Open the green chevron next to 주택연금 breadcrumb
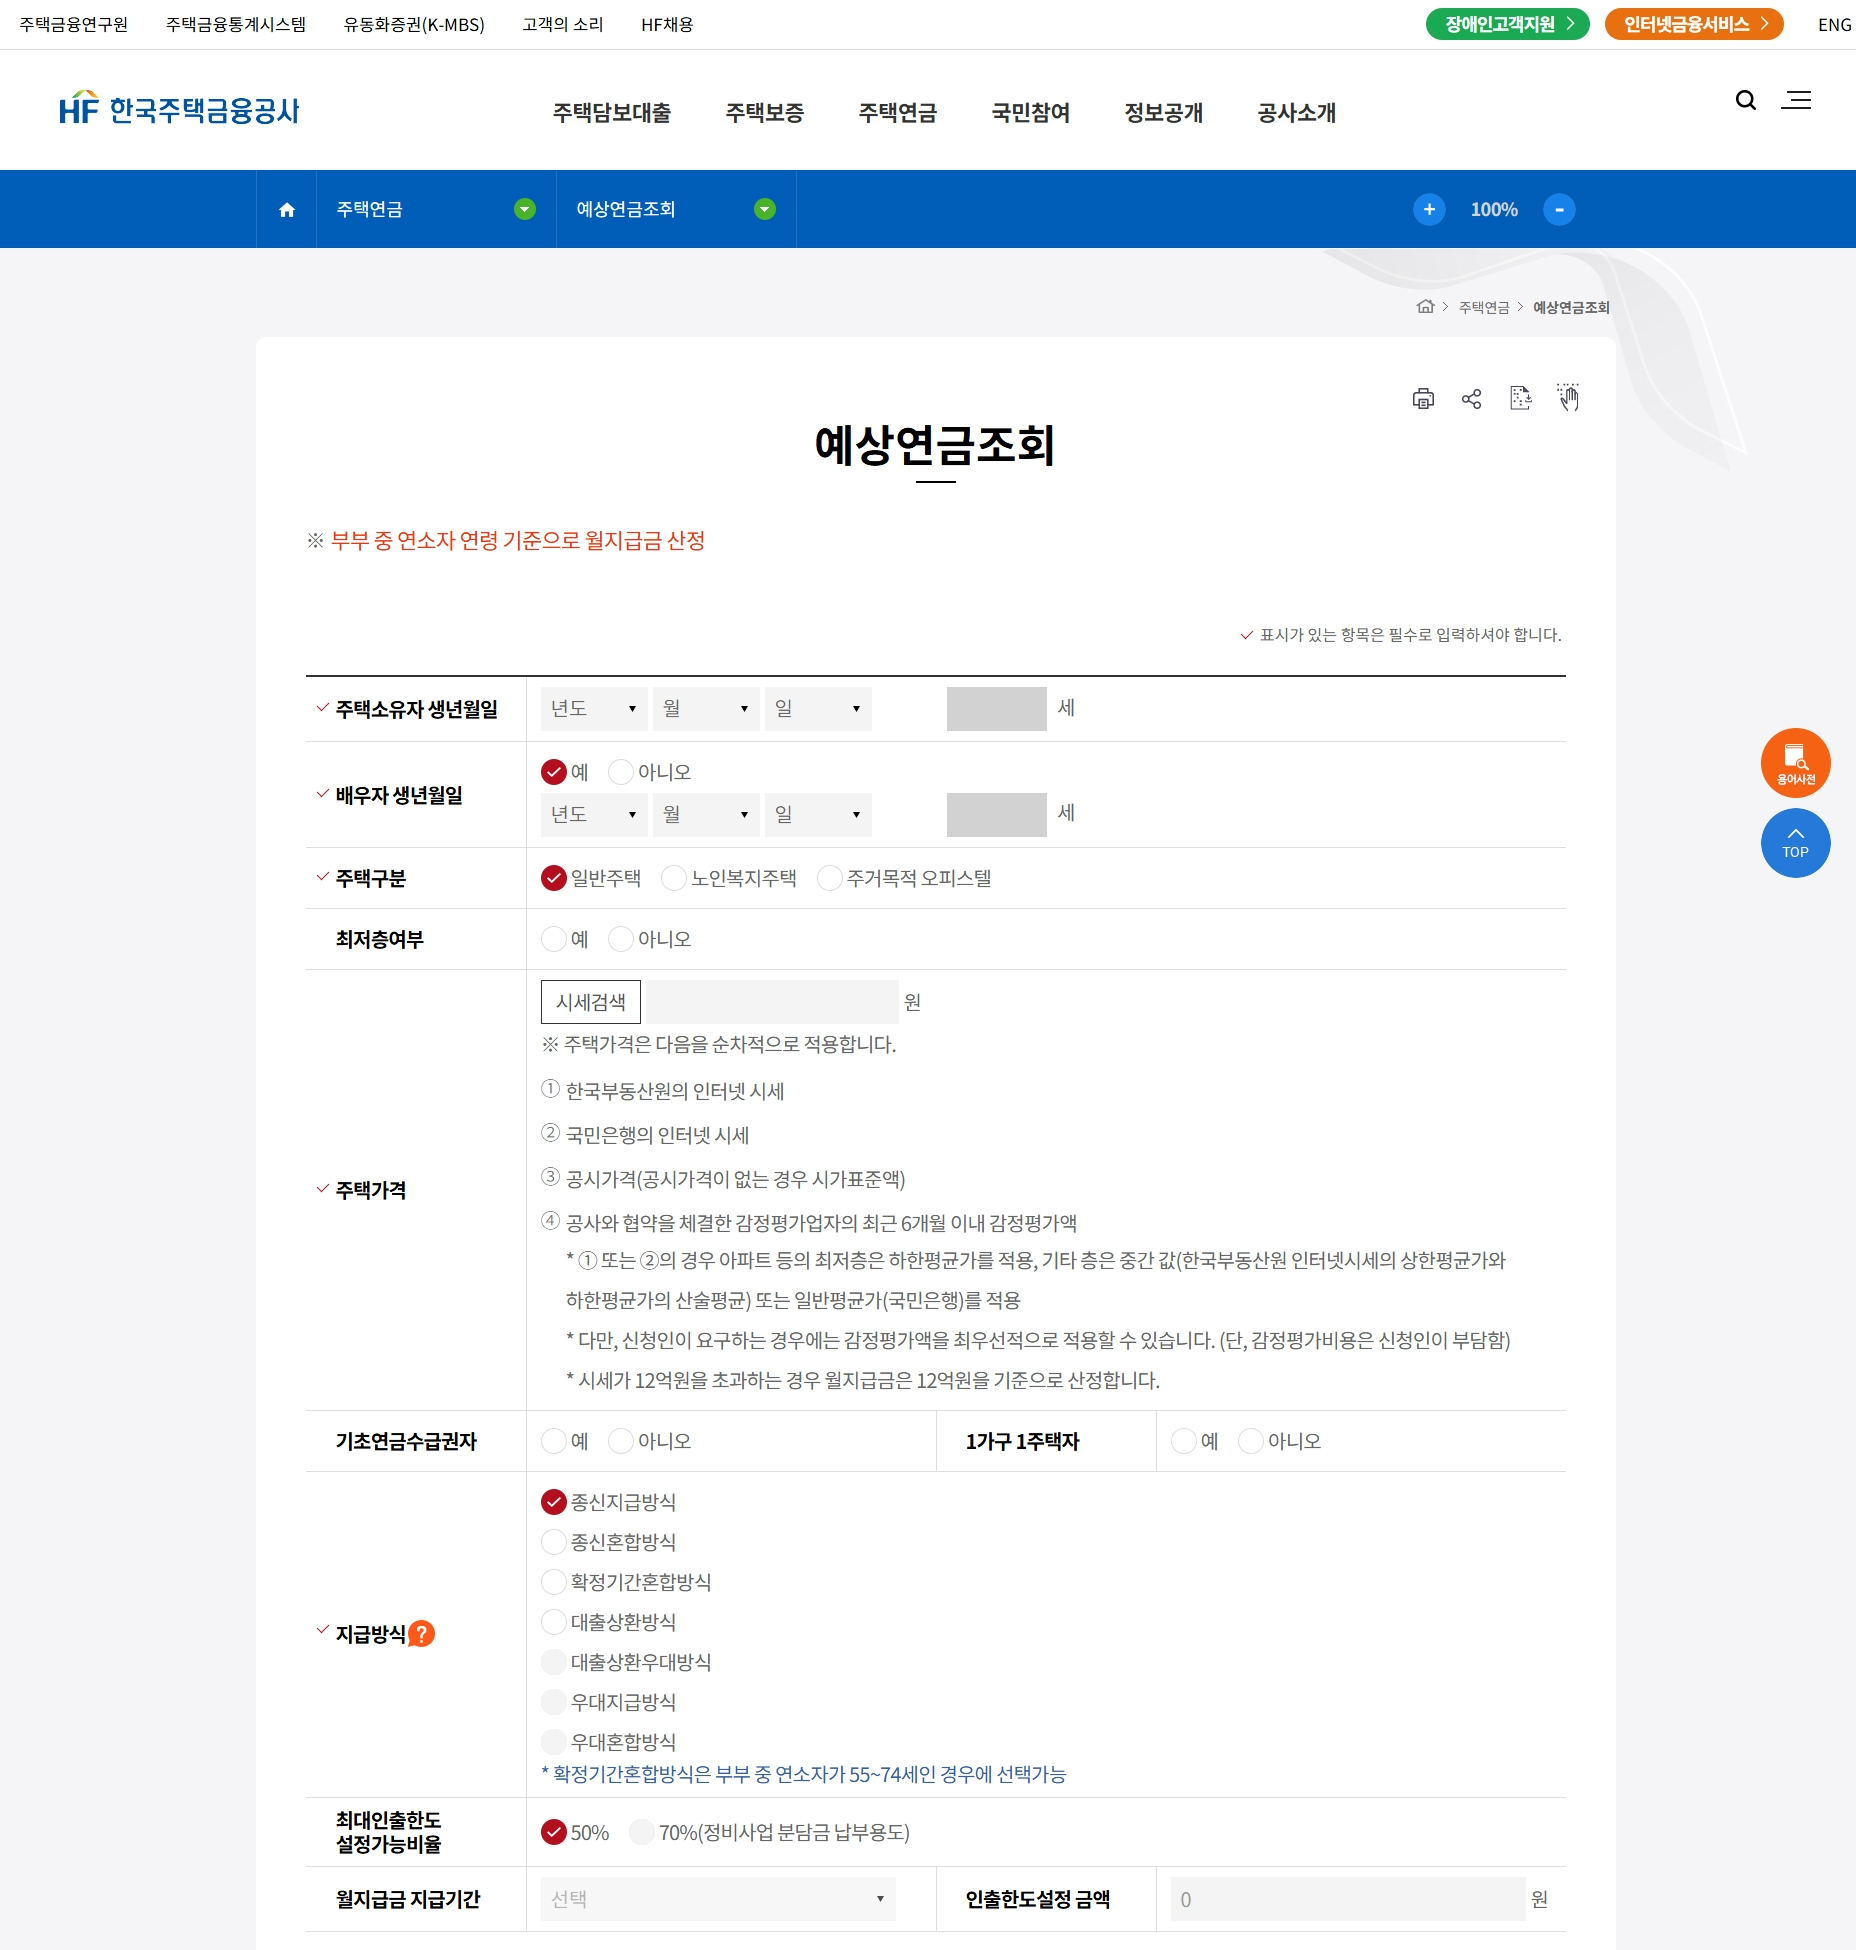The image size is (1856, 1950). [523, 209]
